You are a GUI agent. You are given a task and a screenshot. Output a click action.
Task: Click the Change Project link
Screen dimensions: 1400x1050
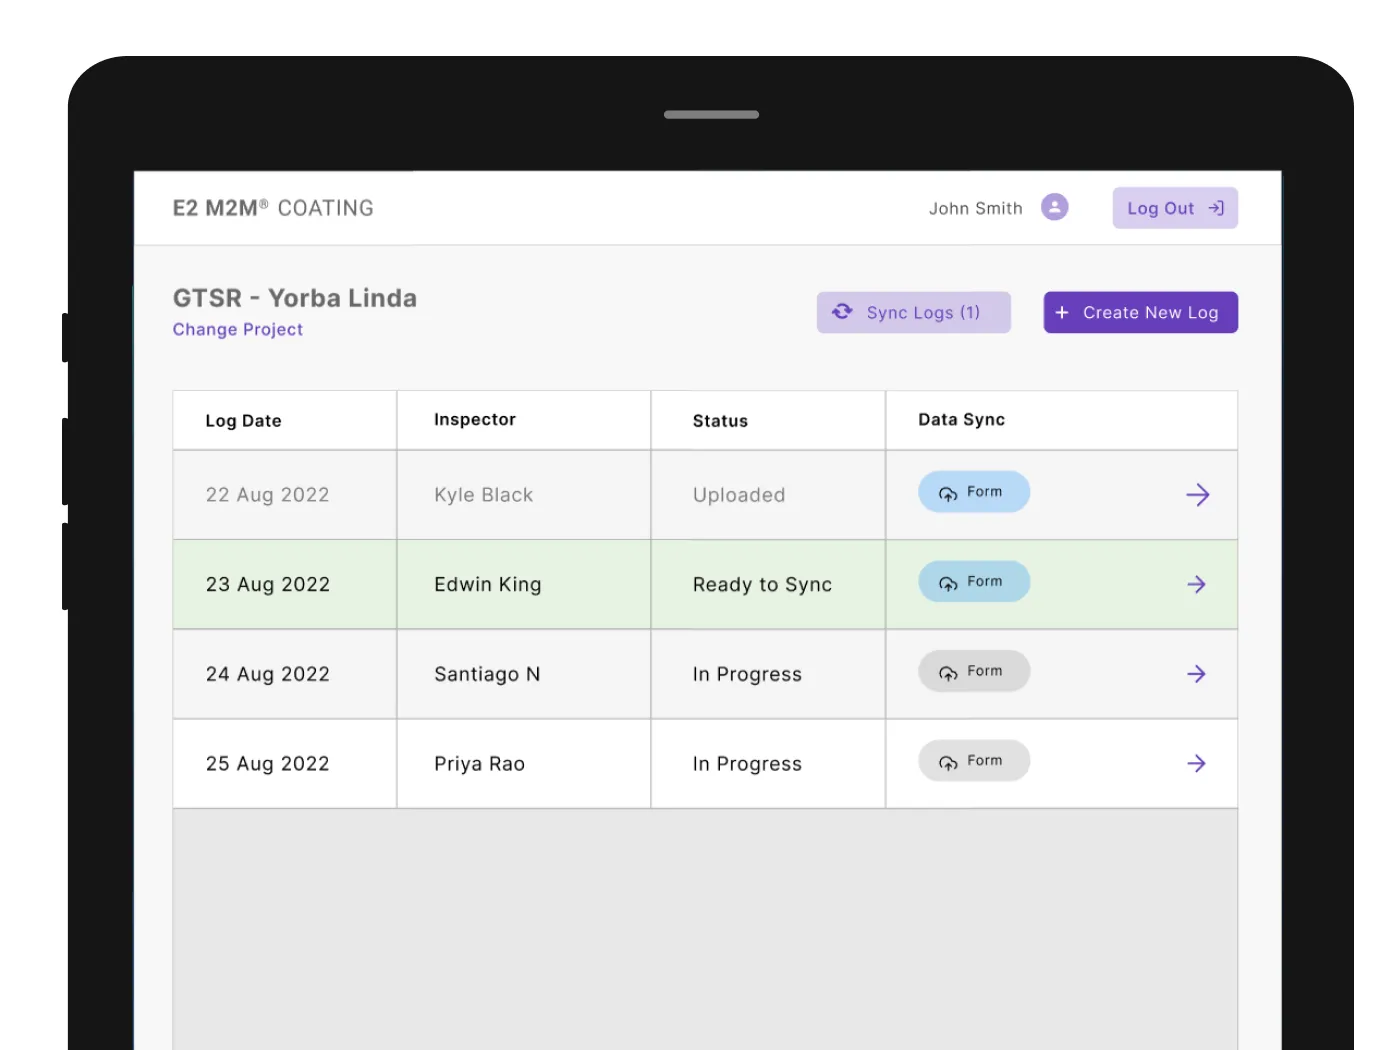click(238, 329)
